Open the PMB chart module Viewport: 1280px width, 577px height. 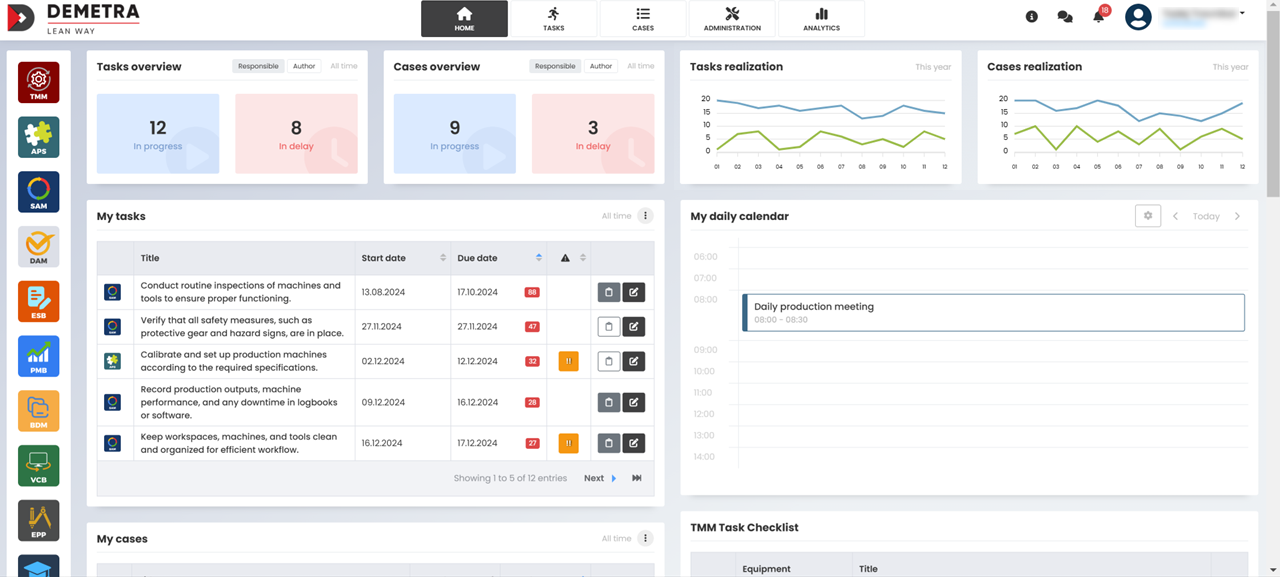pyautogui.click(x=39, y=356)
